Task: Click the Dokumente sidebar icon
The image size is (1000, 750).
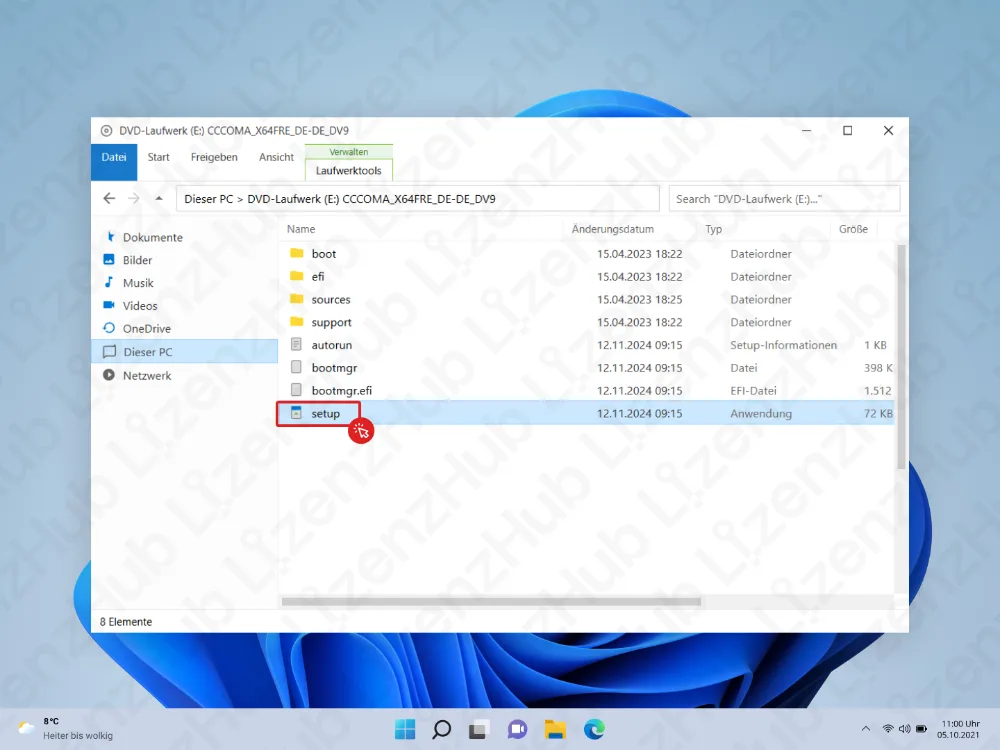Action: [x=110, y=237]
